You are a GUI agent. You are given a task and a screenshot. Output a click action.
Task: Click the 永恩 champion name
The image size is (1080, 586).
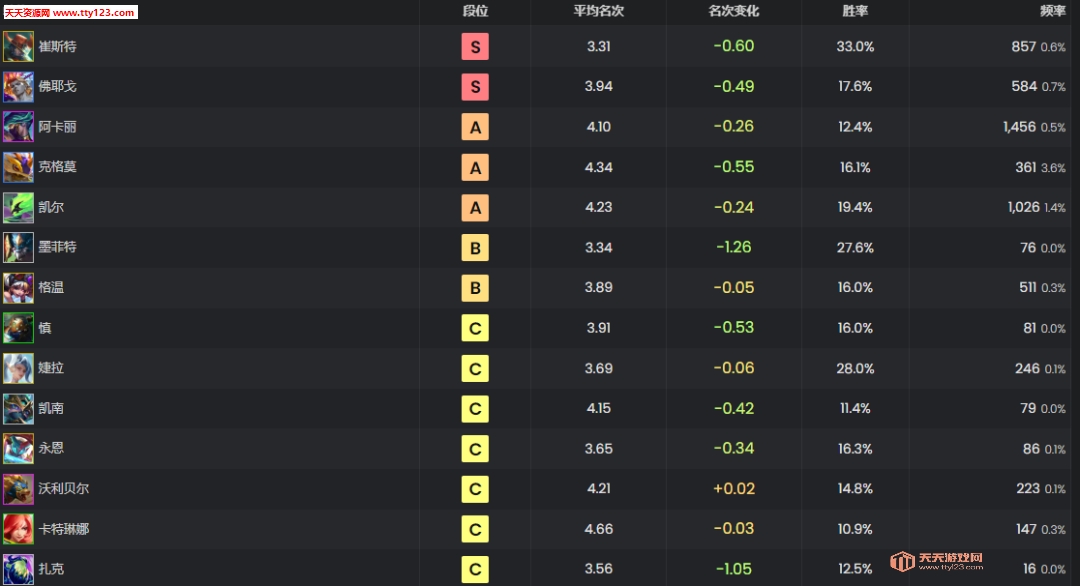tap(51, 449)
